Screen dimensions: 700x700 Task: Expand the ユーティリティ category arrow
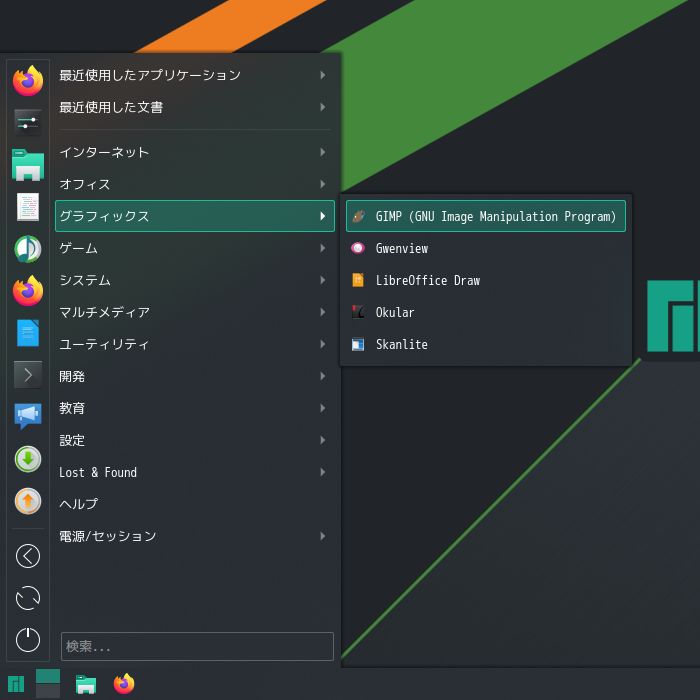coord(322,344)
